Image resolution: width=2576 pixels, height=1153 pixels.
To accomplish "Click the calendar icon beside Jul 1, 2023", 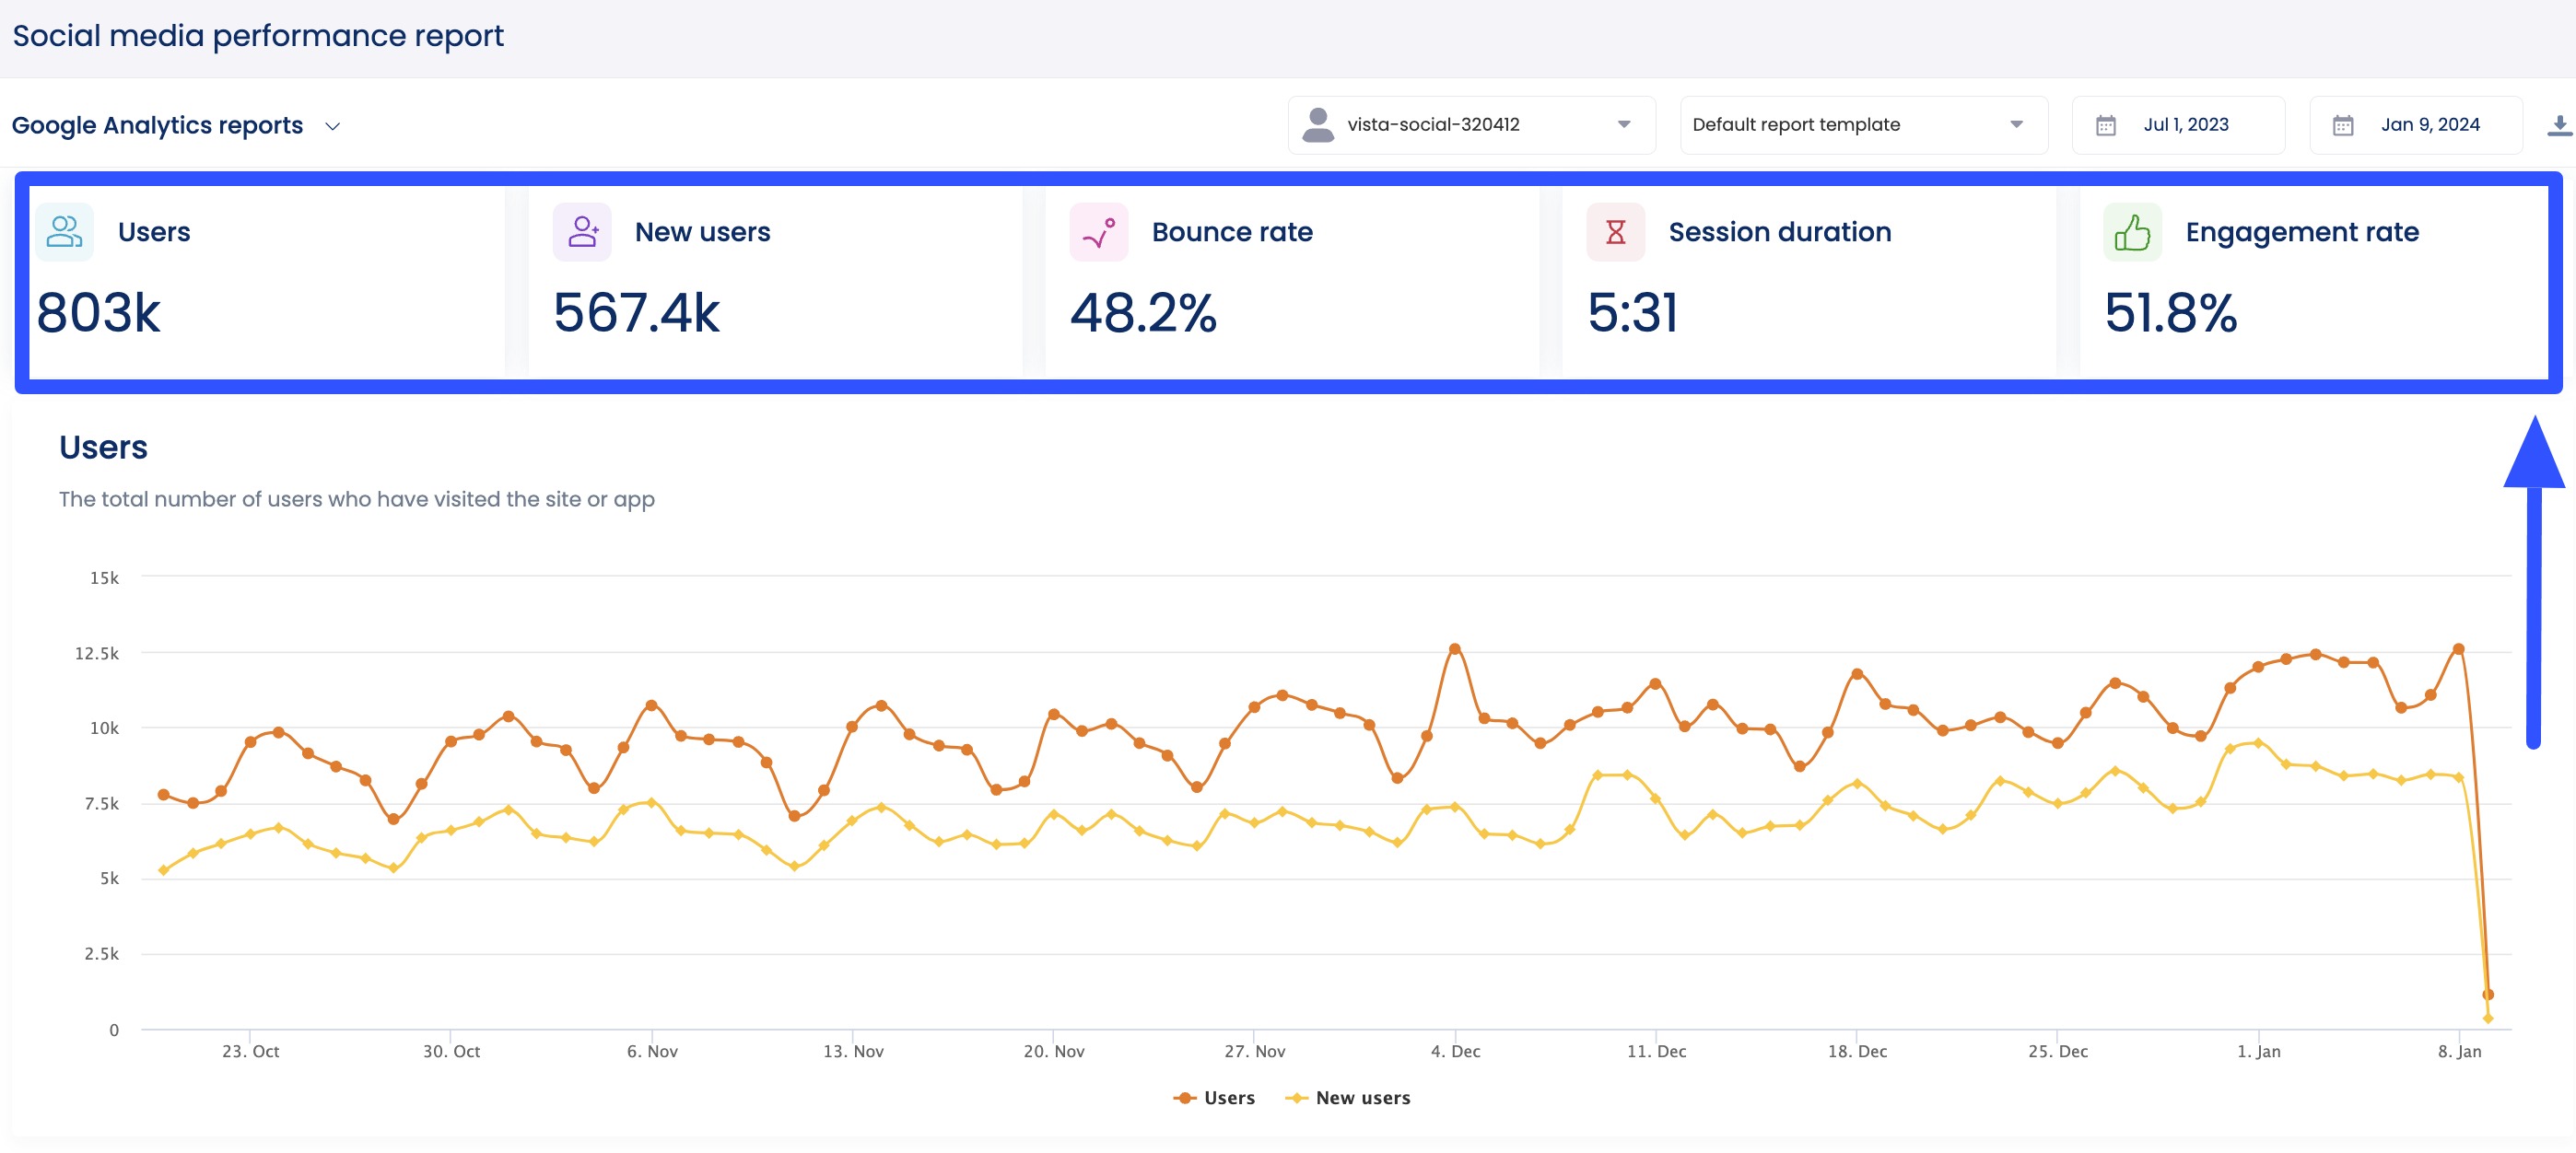I will coord(2106,124).
